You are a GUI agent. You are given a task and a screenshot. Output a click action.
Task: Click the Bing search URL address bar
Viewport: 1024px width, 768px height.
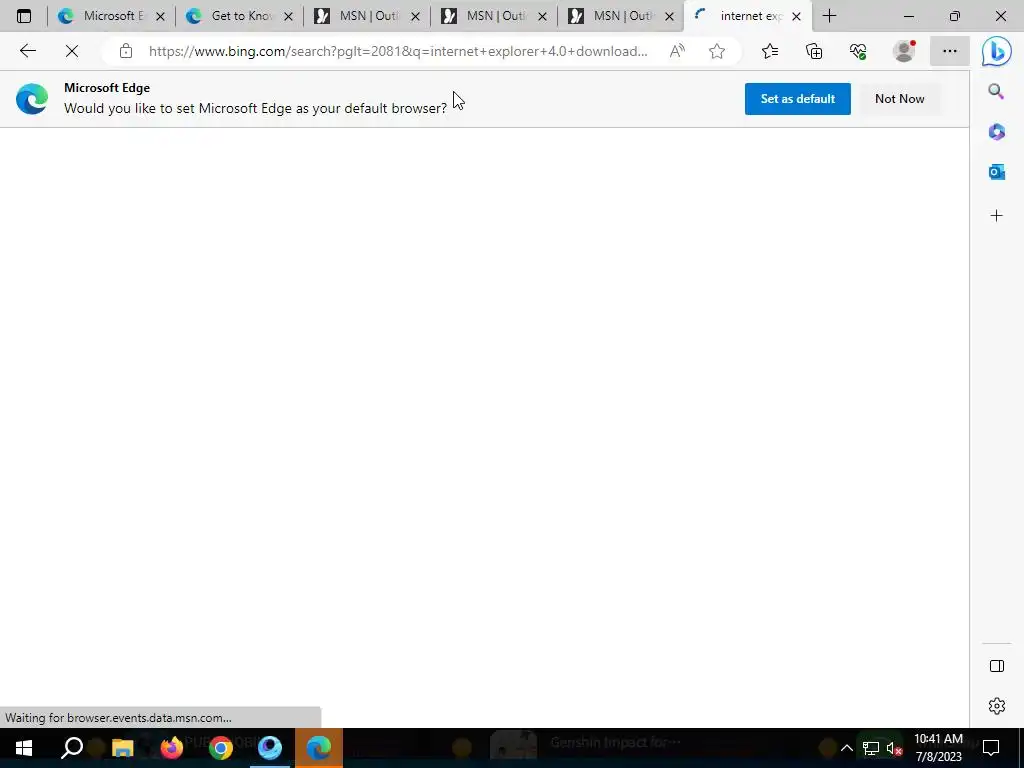tap(398, 51)
